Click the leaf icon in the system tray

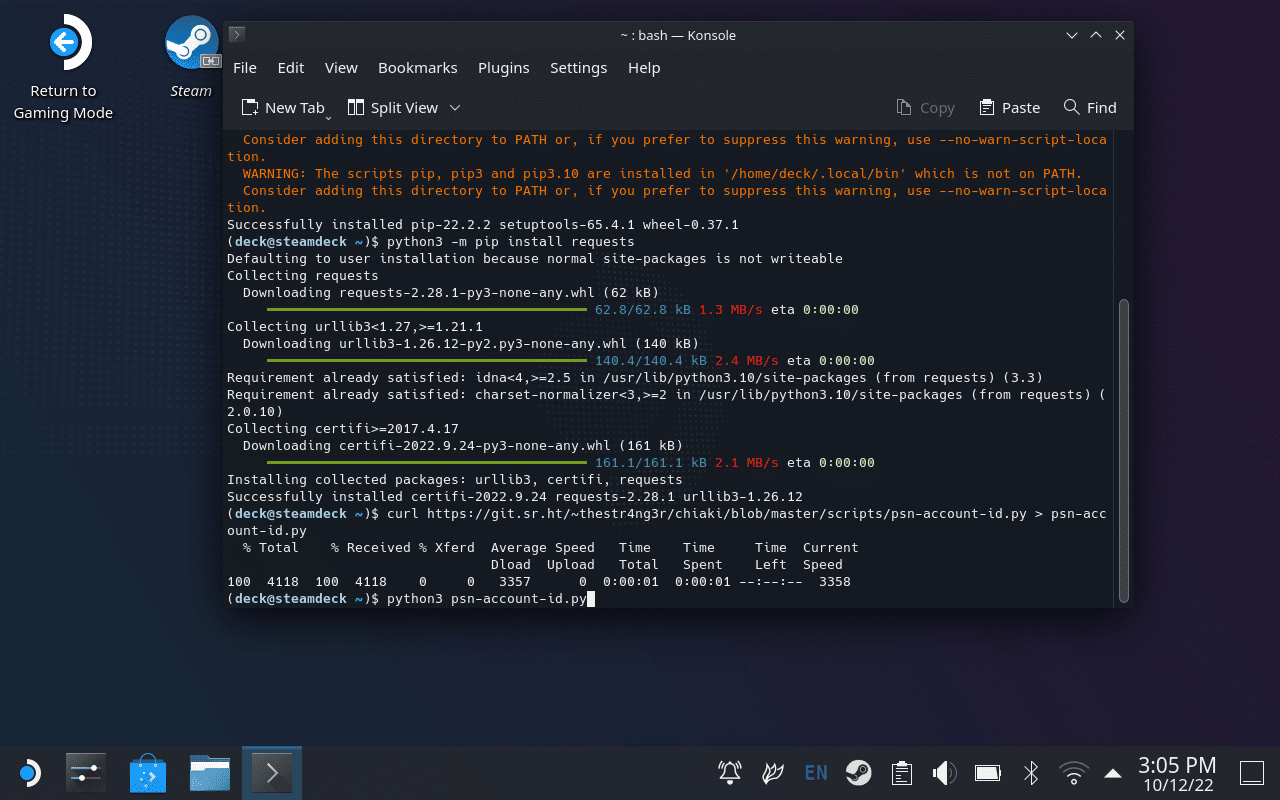click(x=773, y=772)
